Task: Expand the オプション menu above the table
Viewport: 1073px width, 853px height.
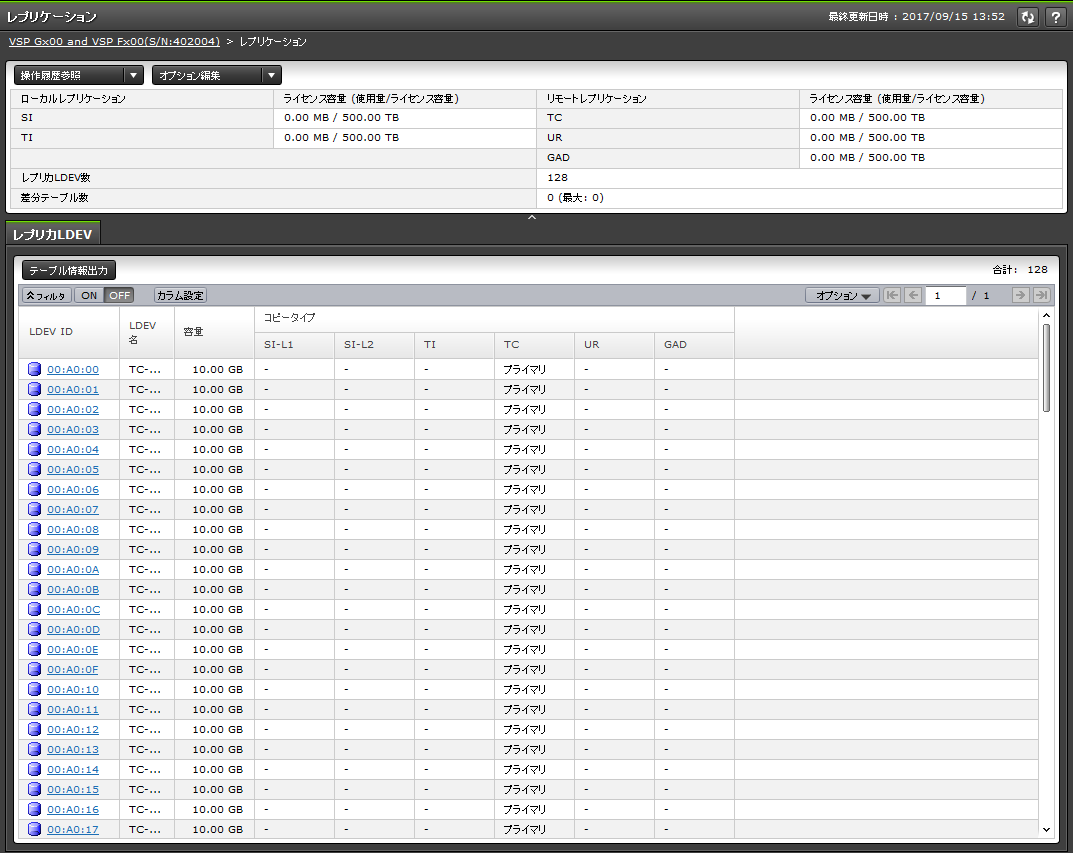Action: pos(842,295)
